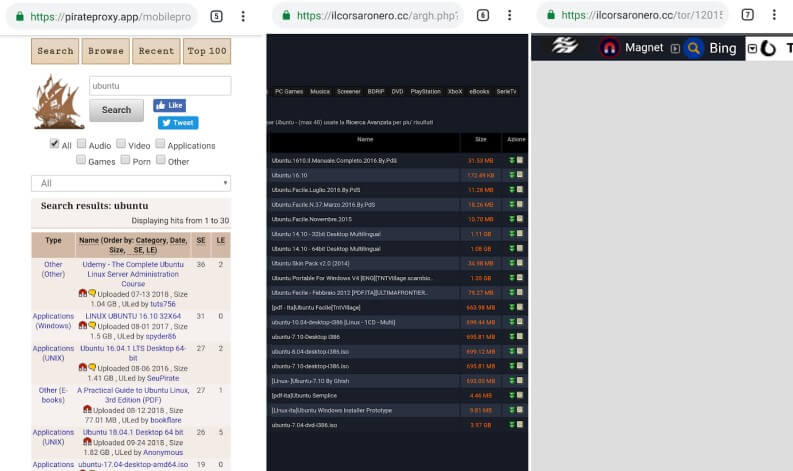793x471 pixels.
Task: Click the green download icon for Ubuntu.Facile.Novembre.2015
Action: (512, 219)
